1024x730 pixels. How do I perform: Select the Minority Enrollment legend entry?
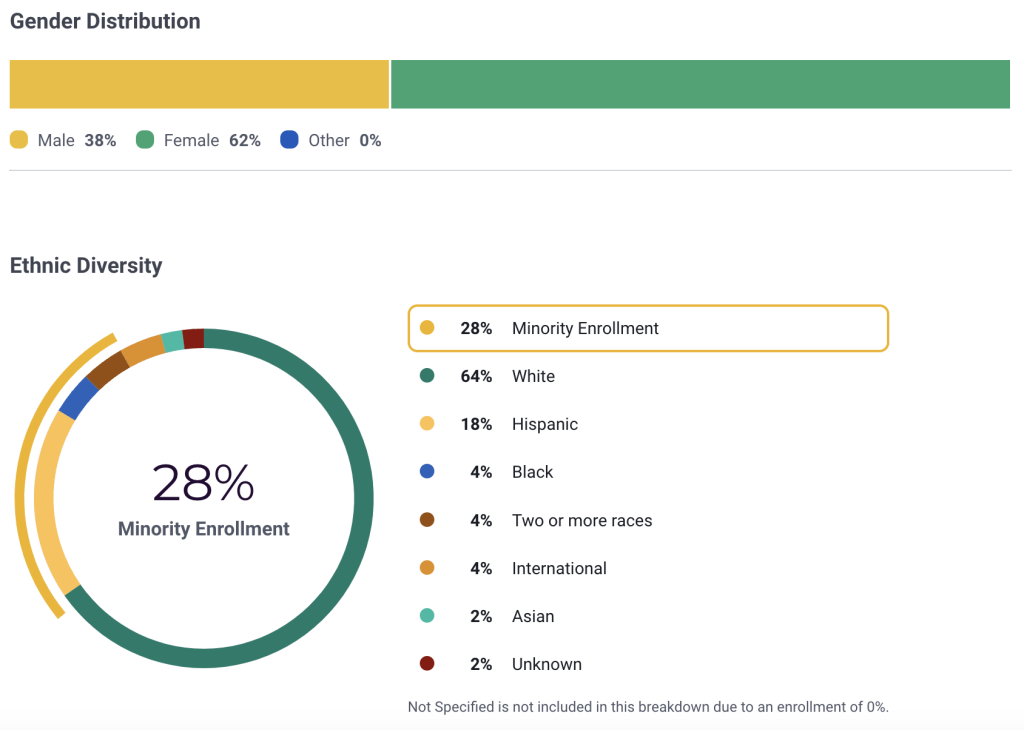648,328
